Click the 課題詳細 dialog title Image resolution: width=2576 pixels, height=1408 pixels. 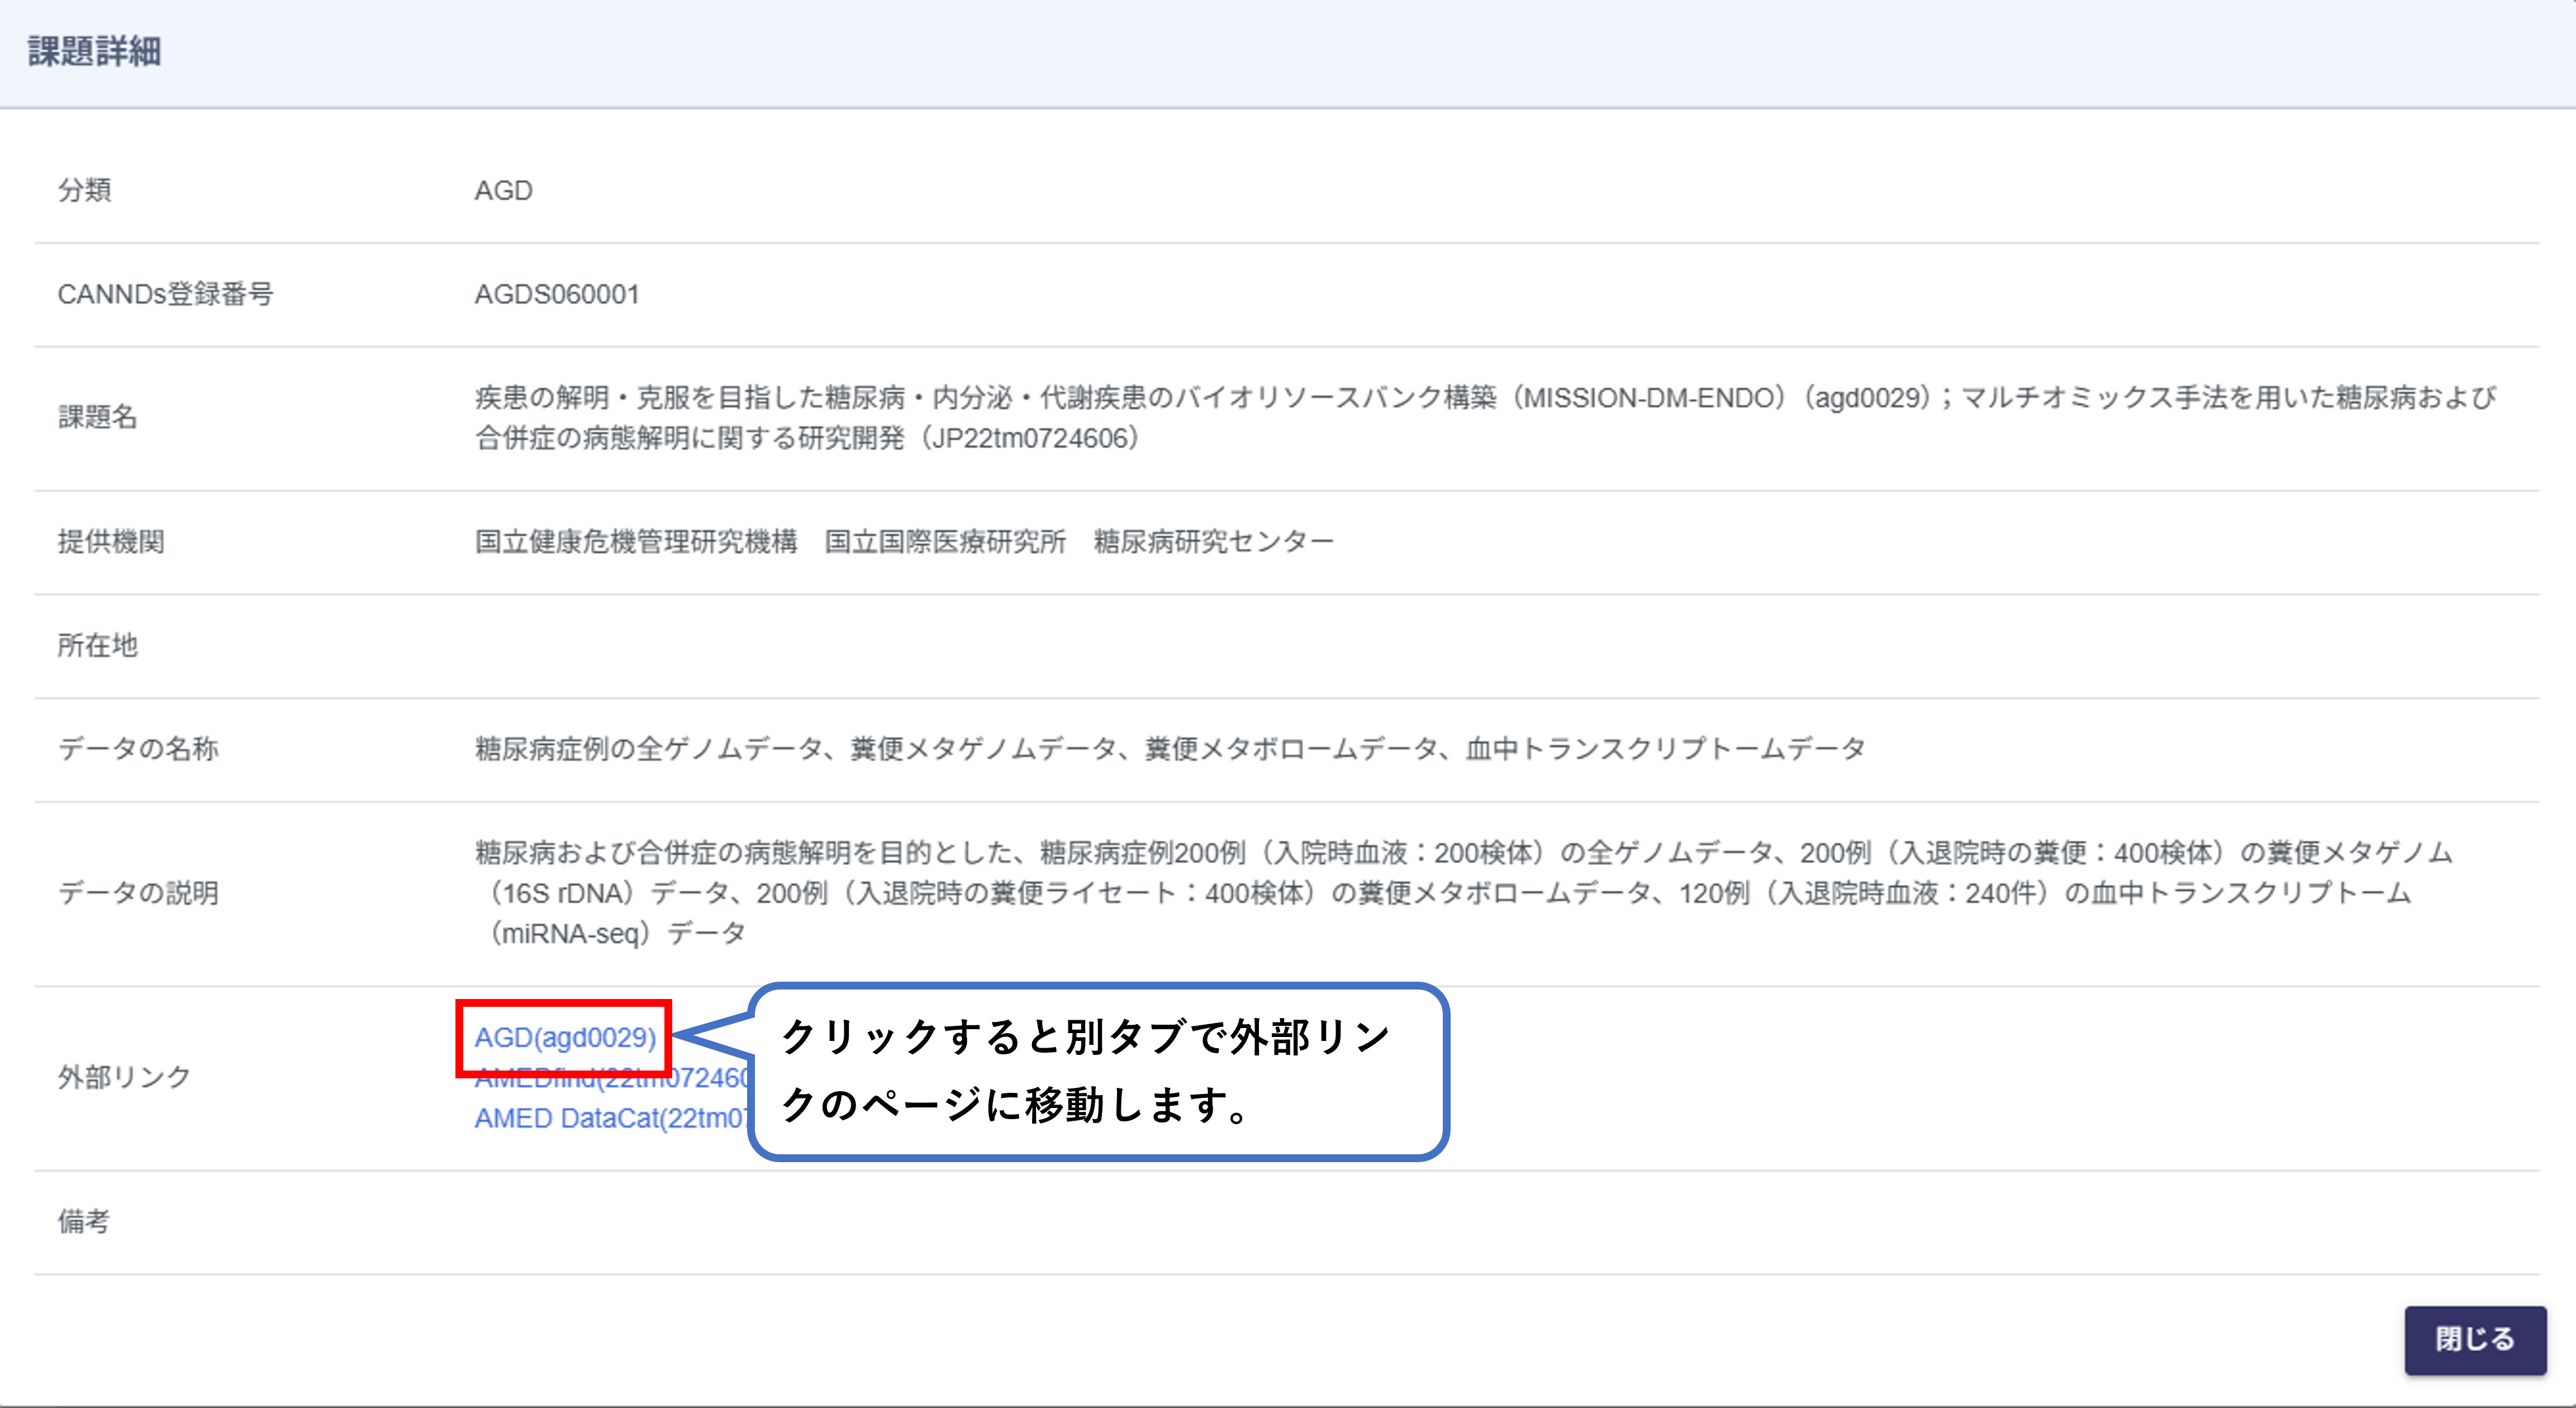coord(95,51)
